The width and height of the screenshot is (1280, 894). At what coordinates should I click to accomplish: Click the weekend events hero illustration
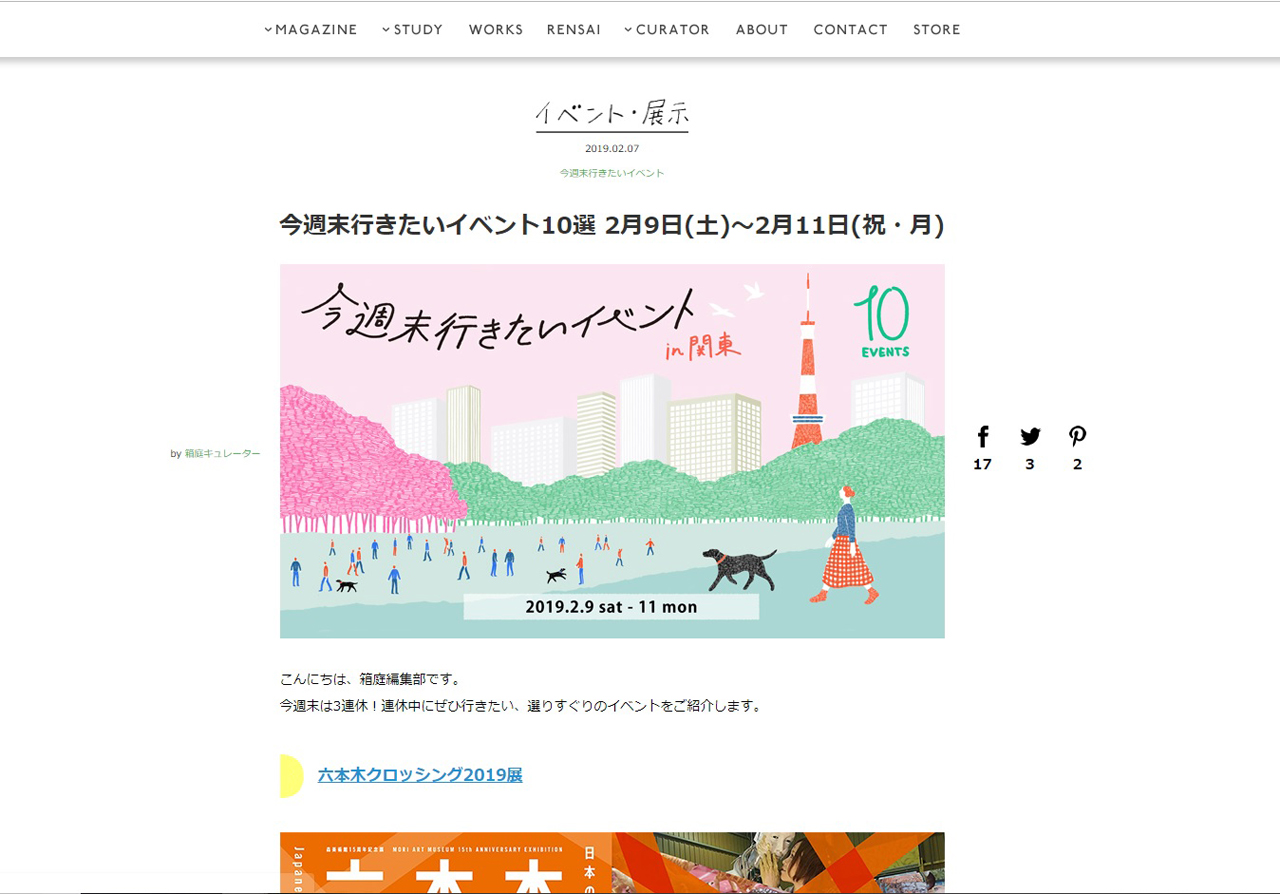tap(612, 451)
